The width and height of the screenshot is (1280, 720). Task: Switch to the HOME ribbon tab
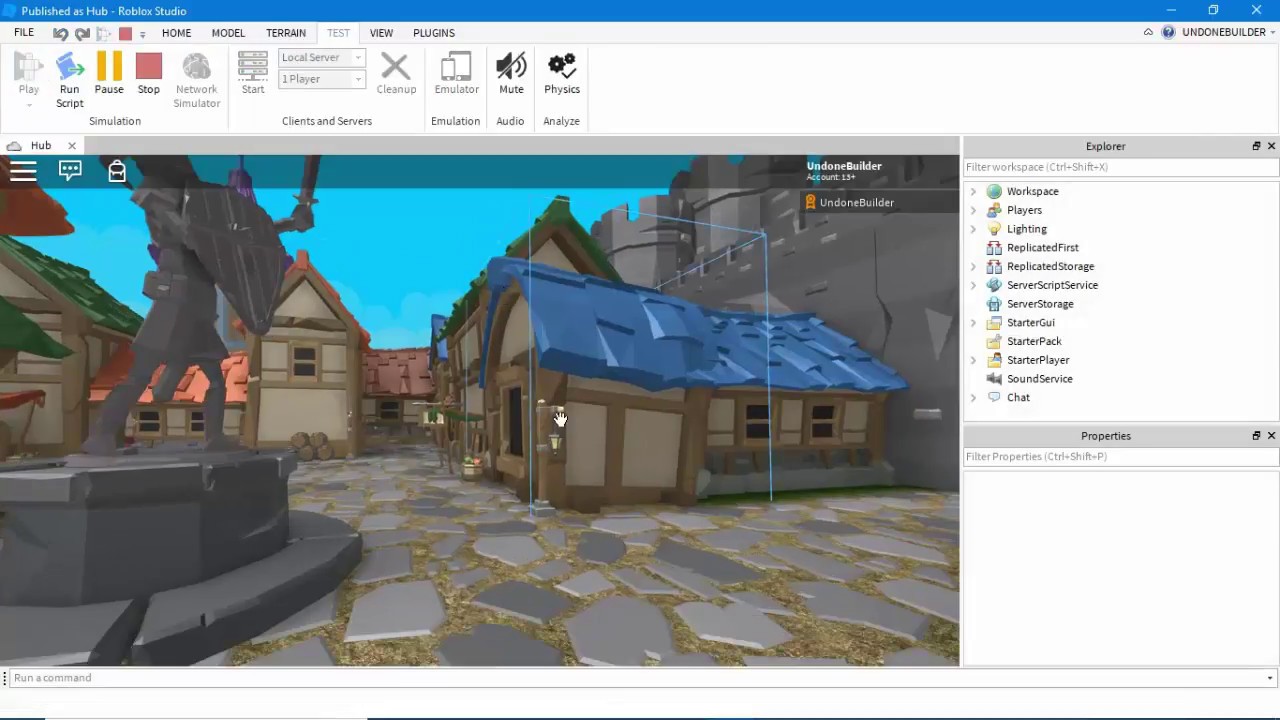point(176,33)
